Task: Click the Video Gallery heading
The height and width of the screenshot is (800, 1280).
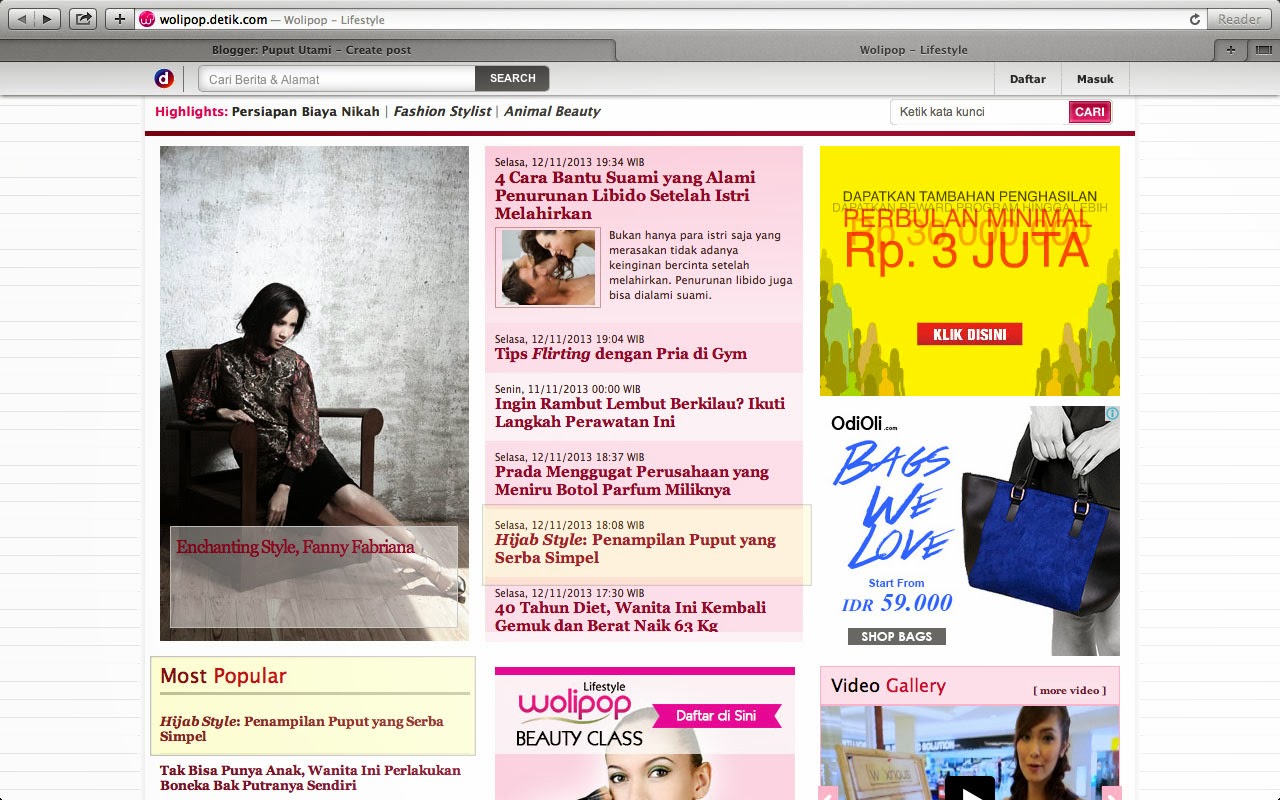Action: coord(888,686)
